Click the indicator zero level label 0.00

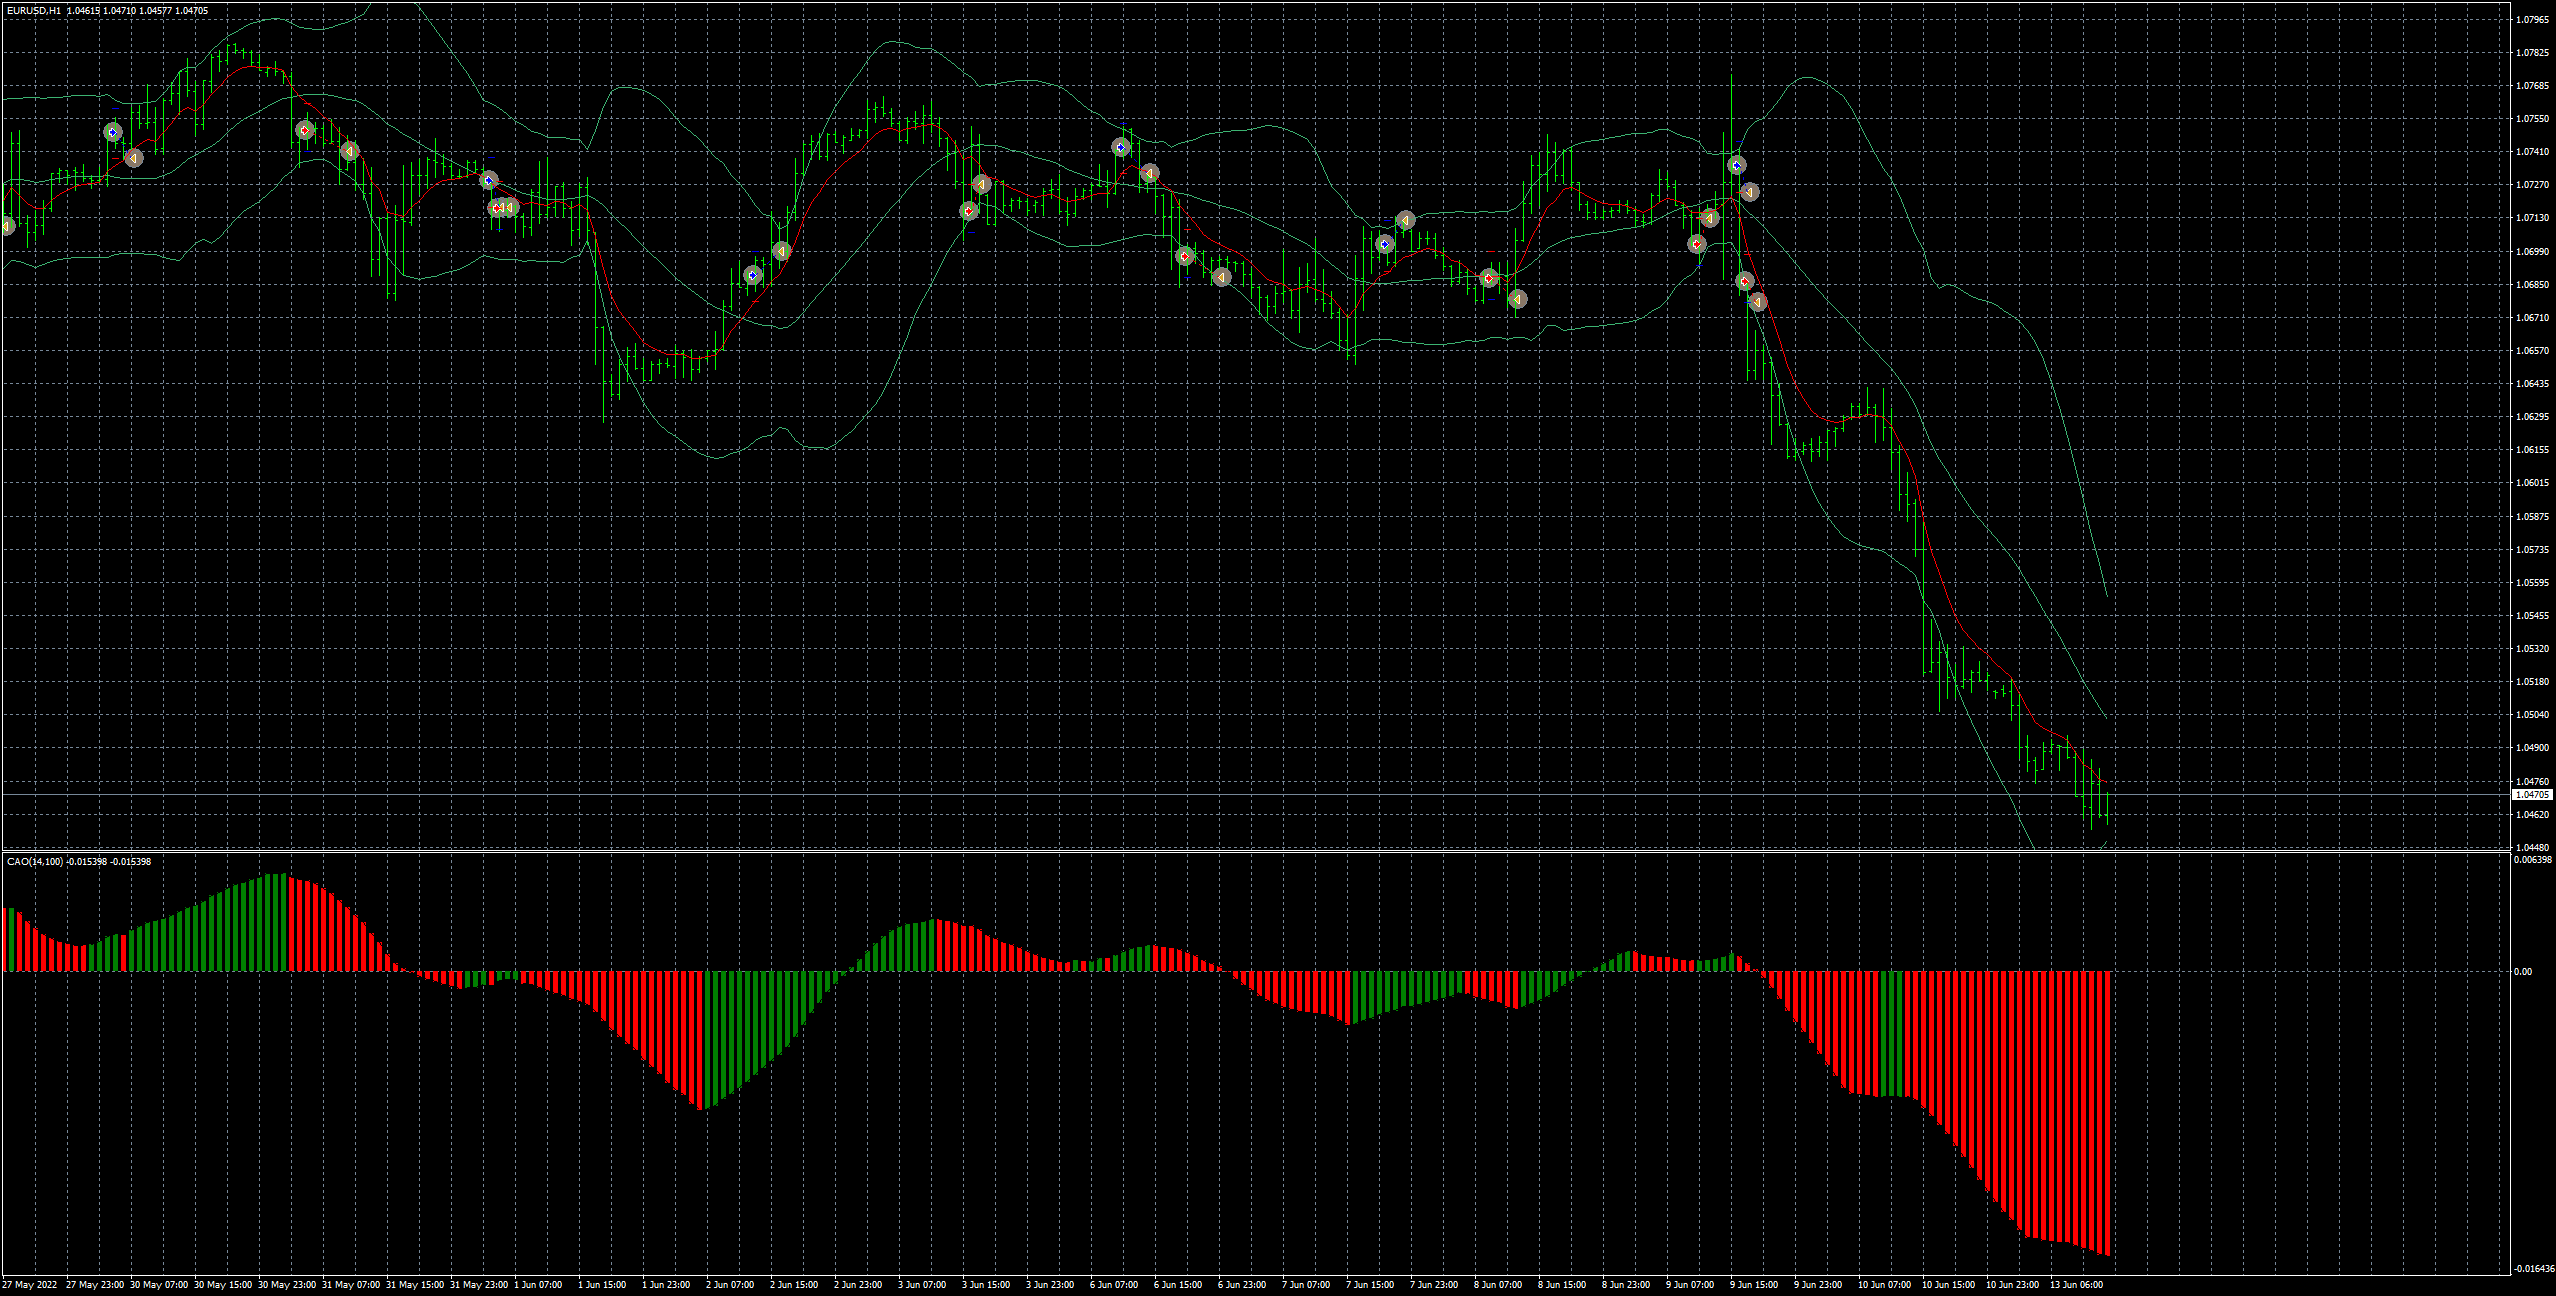pos(2523,972)
